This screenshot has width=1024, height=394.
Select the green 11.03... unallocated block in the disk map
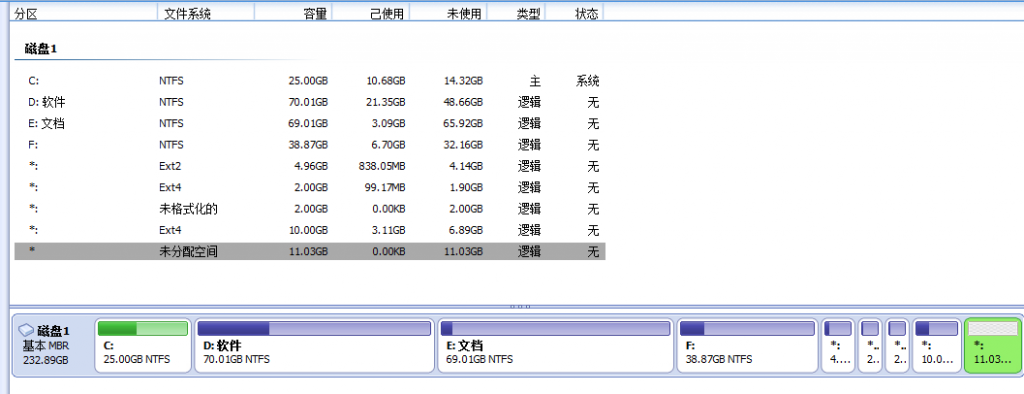[x=993, y=345]
